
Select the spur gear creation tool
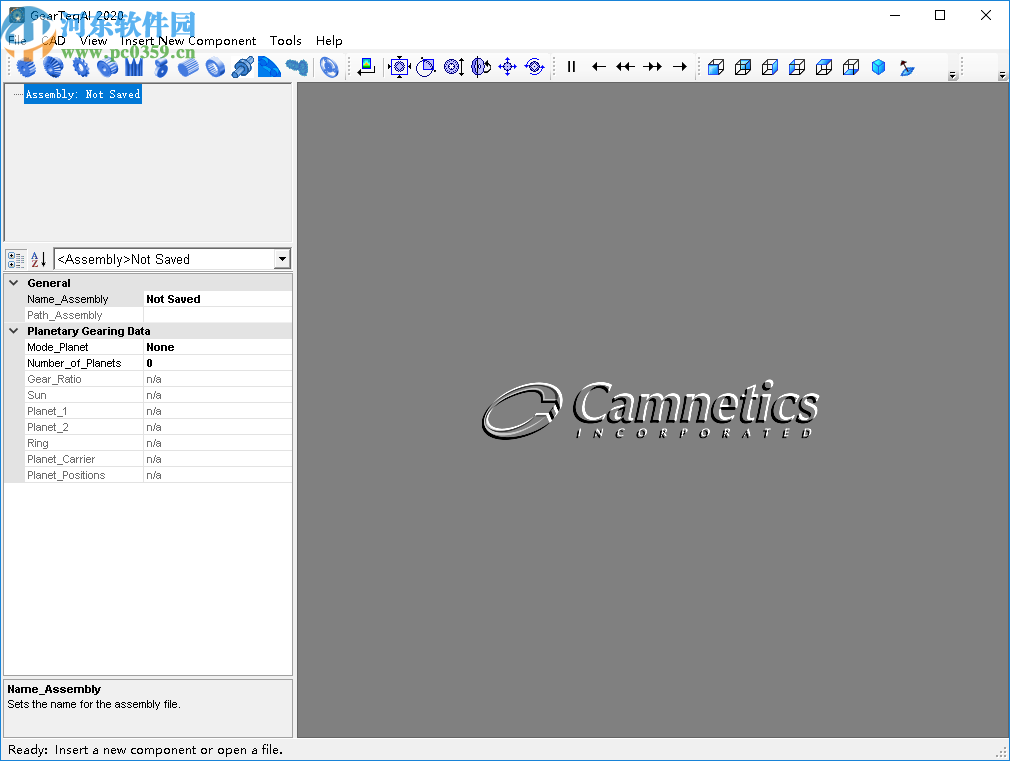pyautogui.click(x=25, y=66)
